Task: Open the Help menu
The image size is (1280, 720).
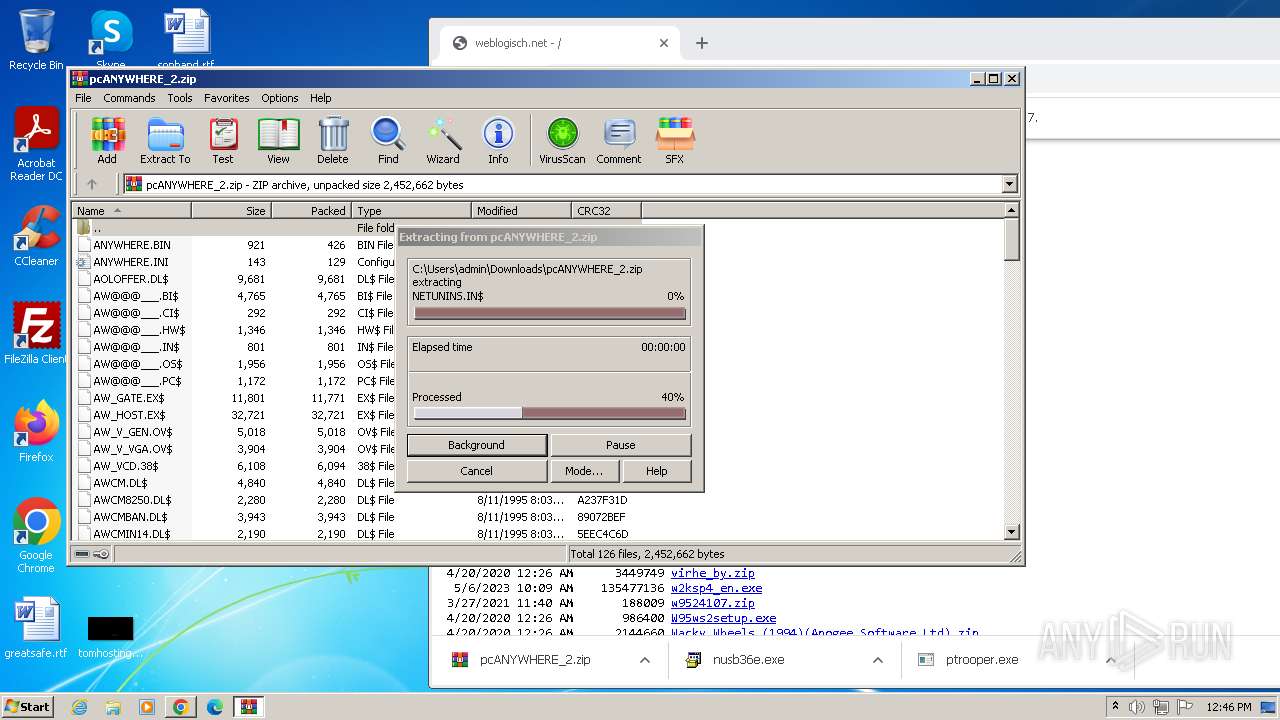Action: tap(320, 98)
